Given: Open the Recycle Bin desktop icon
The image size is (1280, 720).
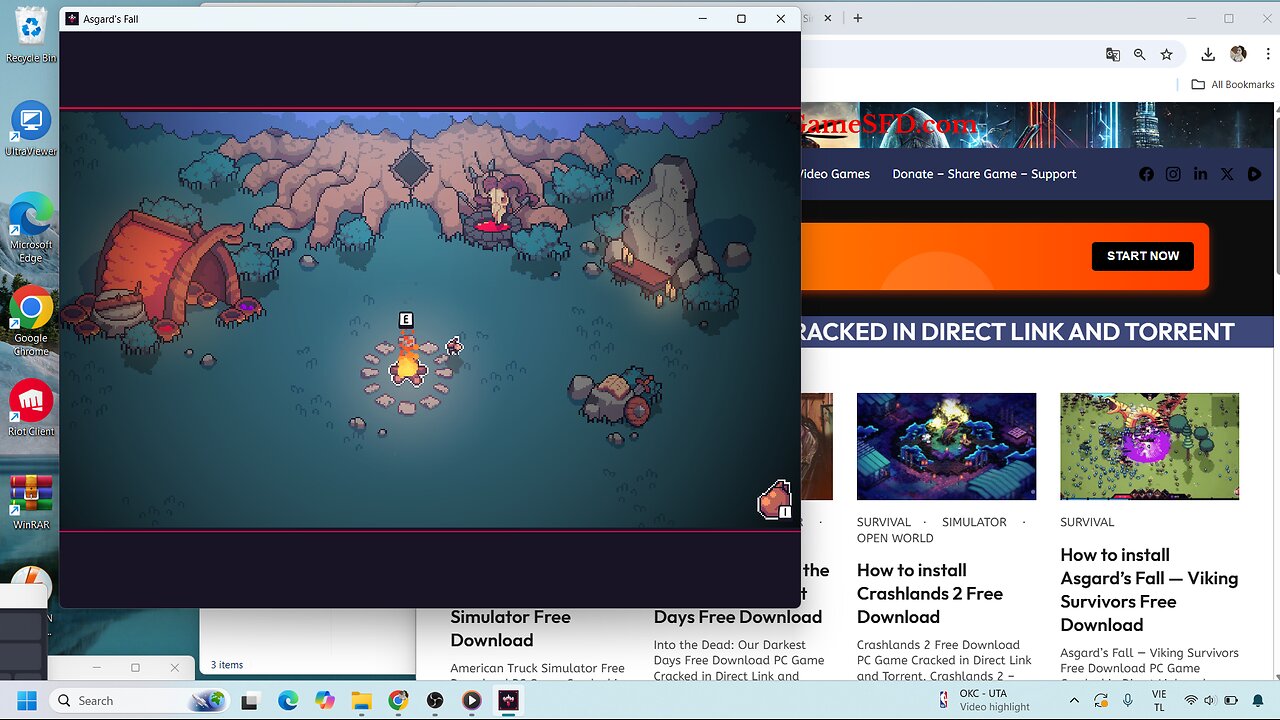Looking at the screenshot, I should pyautogui.click(x=31, y=36).
